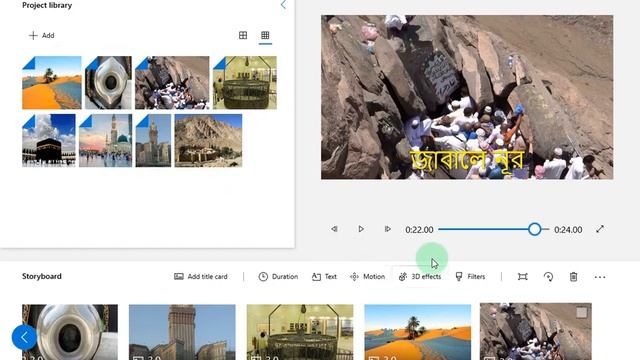Open the storyboard more options menu
The height and width of the screenshot is (360, 640).
600,277
